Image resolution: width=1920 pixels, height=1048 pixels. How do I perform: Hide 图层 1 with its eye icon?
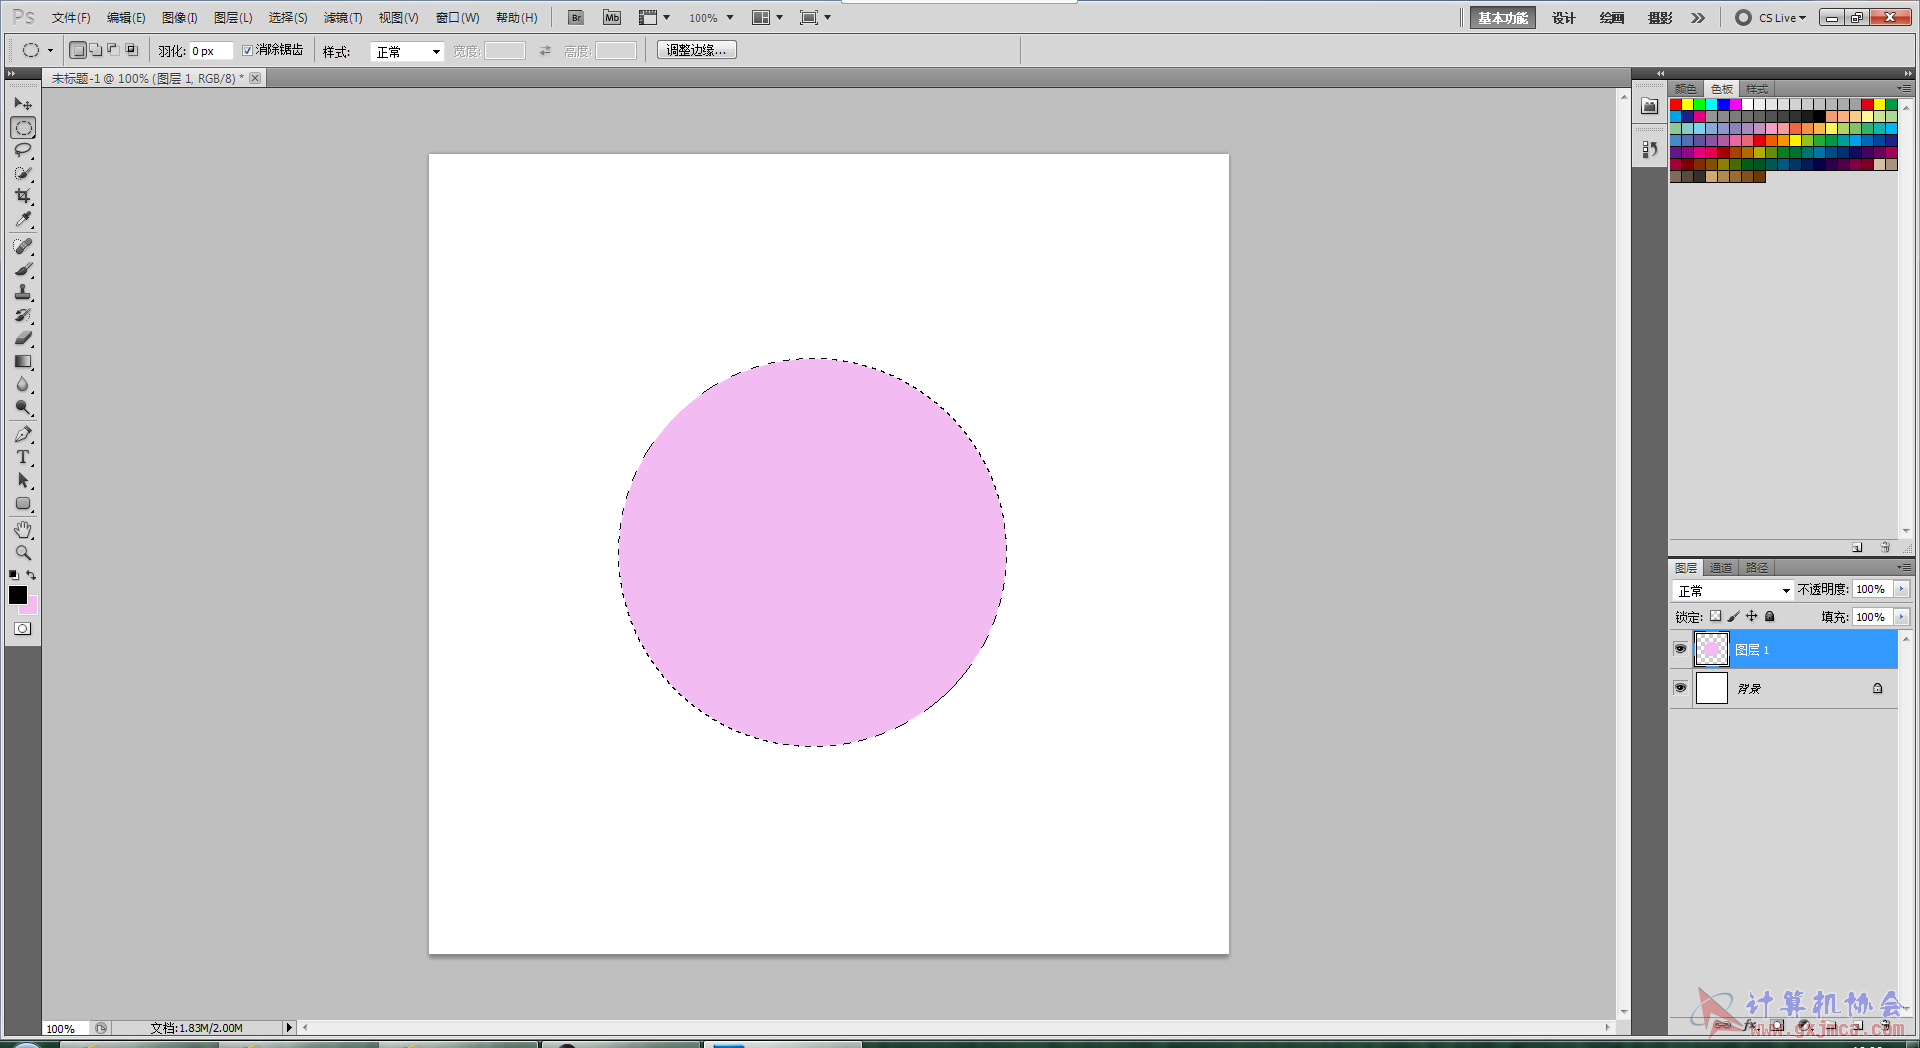[1680, 649]
